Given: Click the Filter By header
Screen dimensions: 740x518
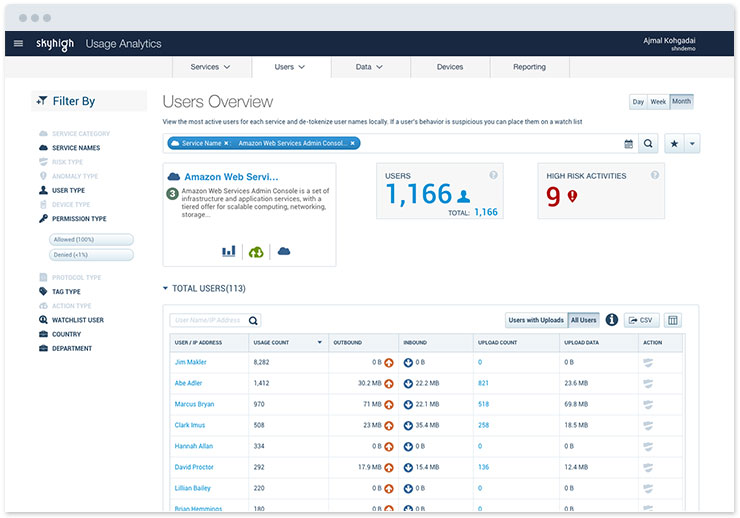Looking at the screenshot, I should pos(89,101).
